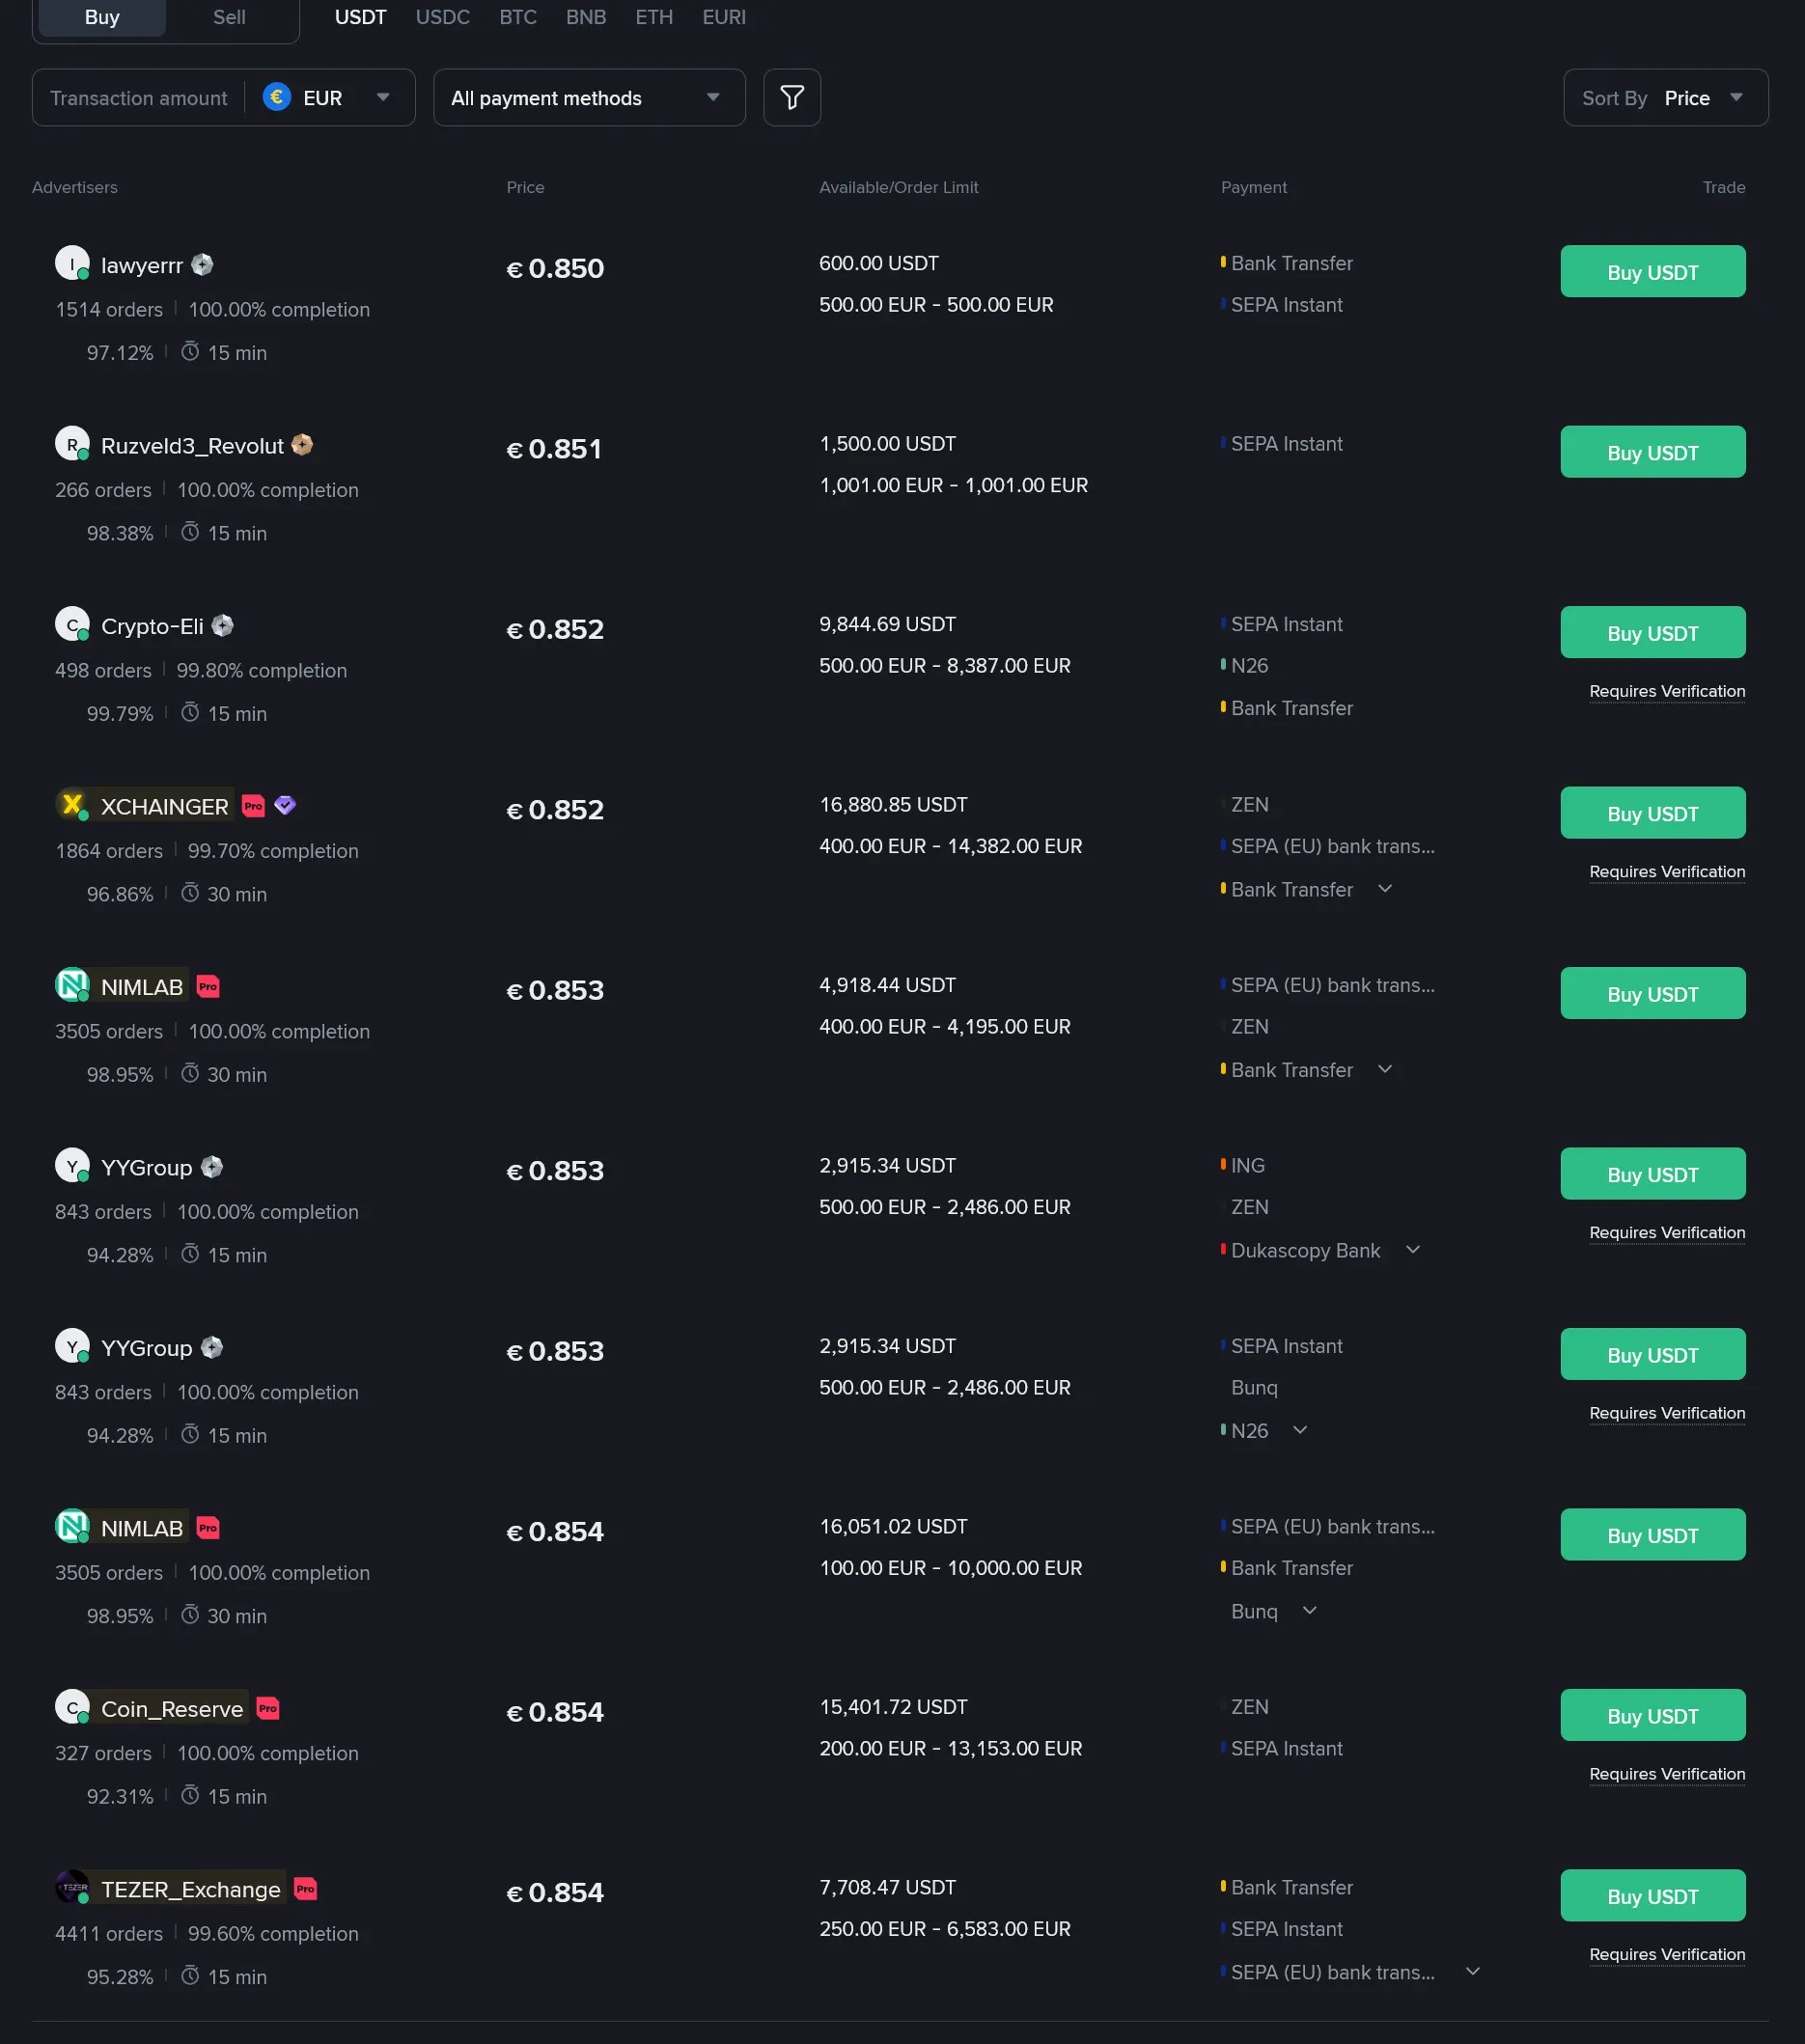
Task: Click Coin_Reserve's avatar icon
Action: coord(72,1707)
